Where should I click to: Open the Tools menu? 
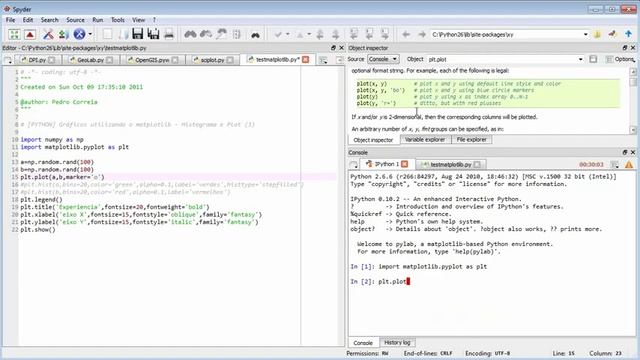[118, 20]
